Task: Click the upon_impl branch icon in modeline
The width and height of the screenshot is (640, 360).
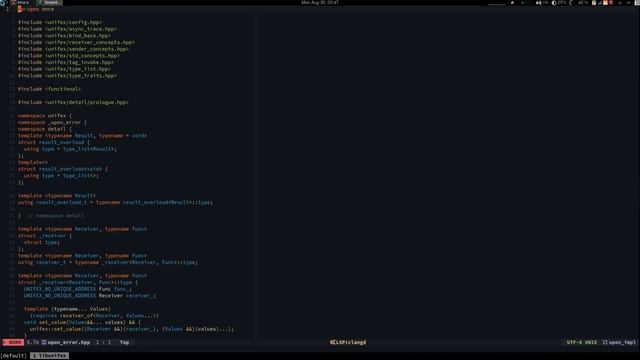Action: pos(605,342)
